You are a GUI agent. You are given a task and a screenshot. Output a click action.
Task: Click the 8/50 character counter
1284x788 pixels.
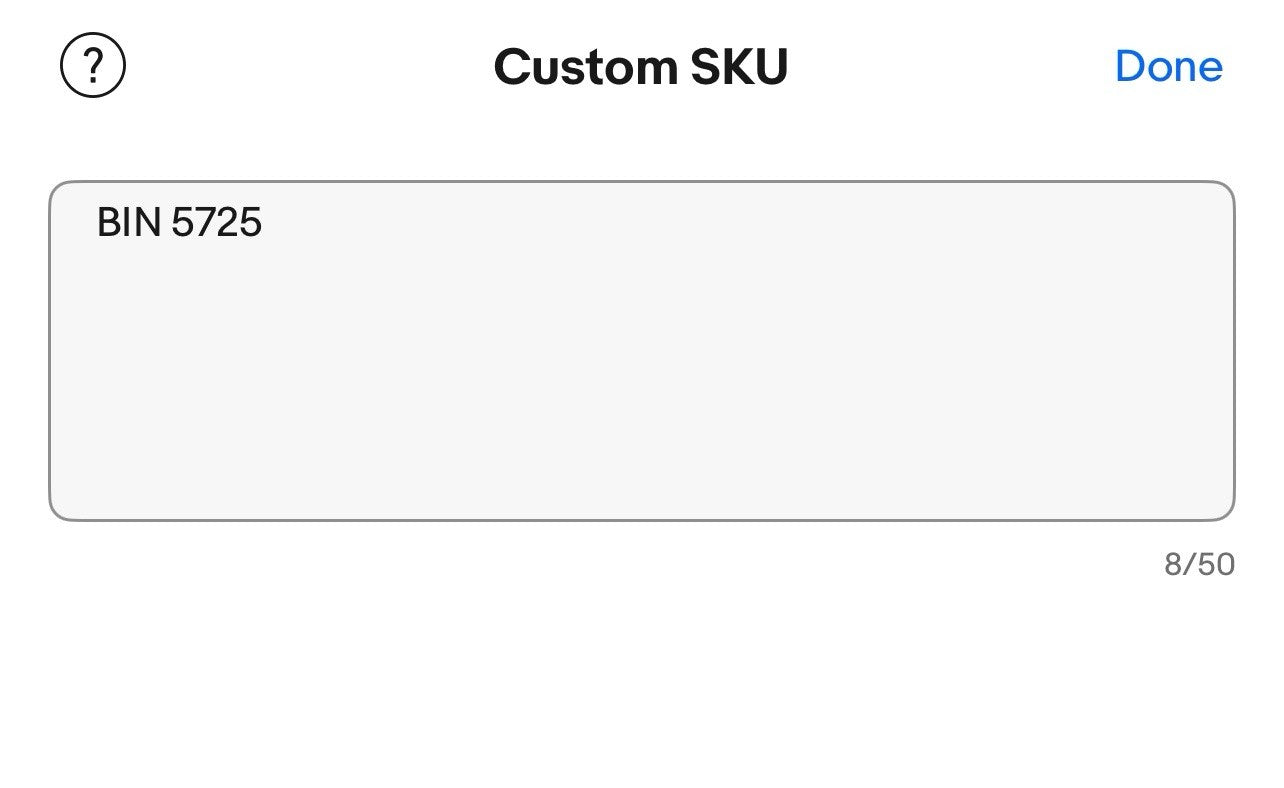click(1199, 565)
